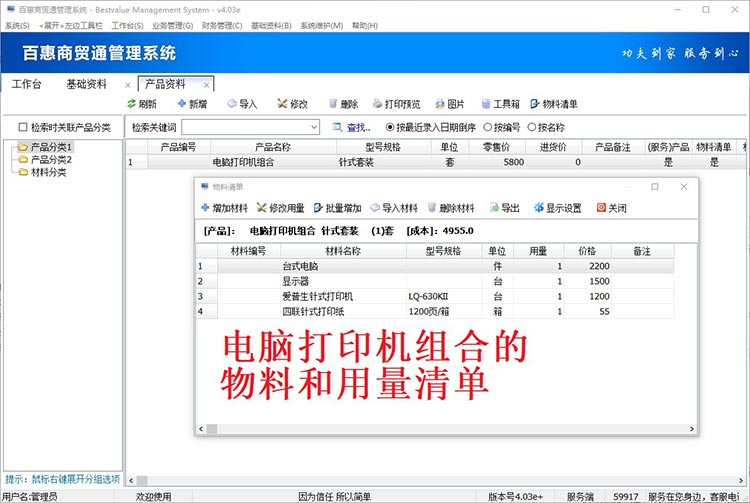Click 修改用量 in the 物料清单 window
Image resolution: width=750 pixels, height=503 pixels.
pos(281,208)
